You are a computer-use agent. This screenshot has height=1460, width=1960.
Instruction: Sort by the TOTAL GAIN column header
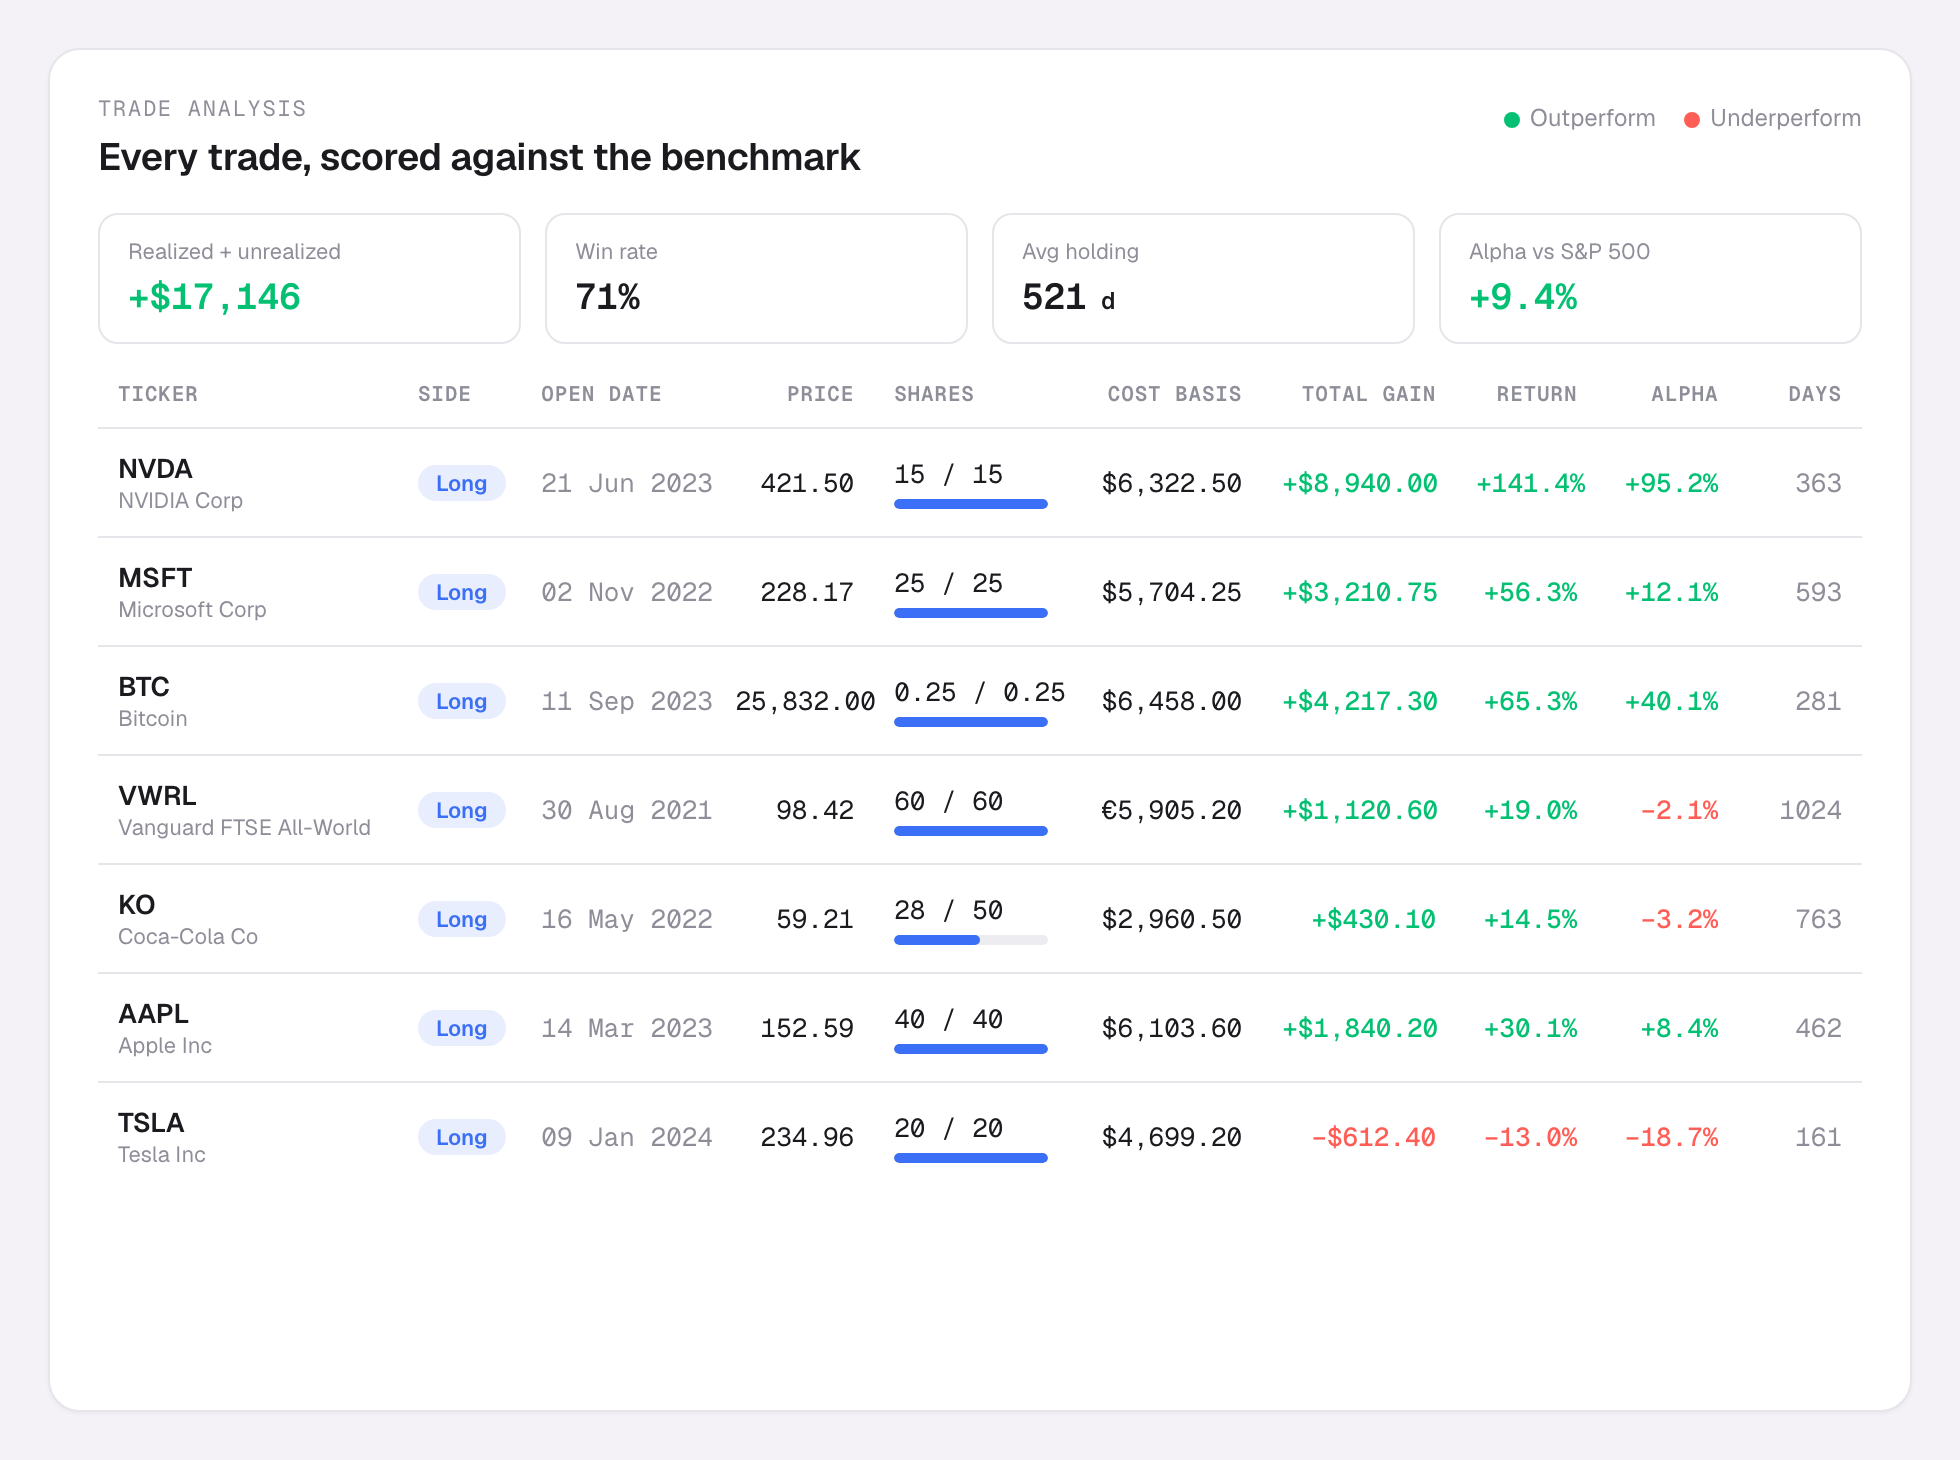(1368, 394)
